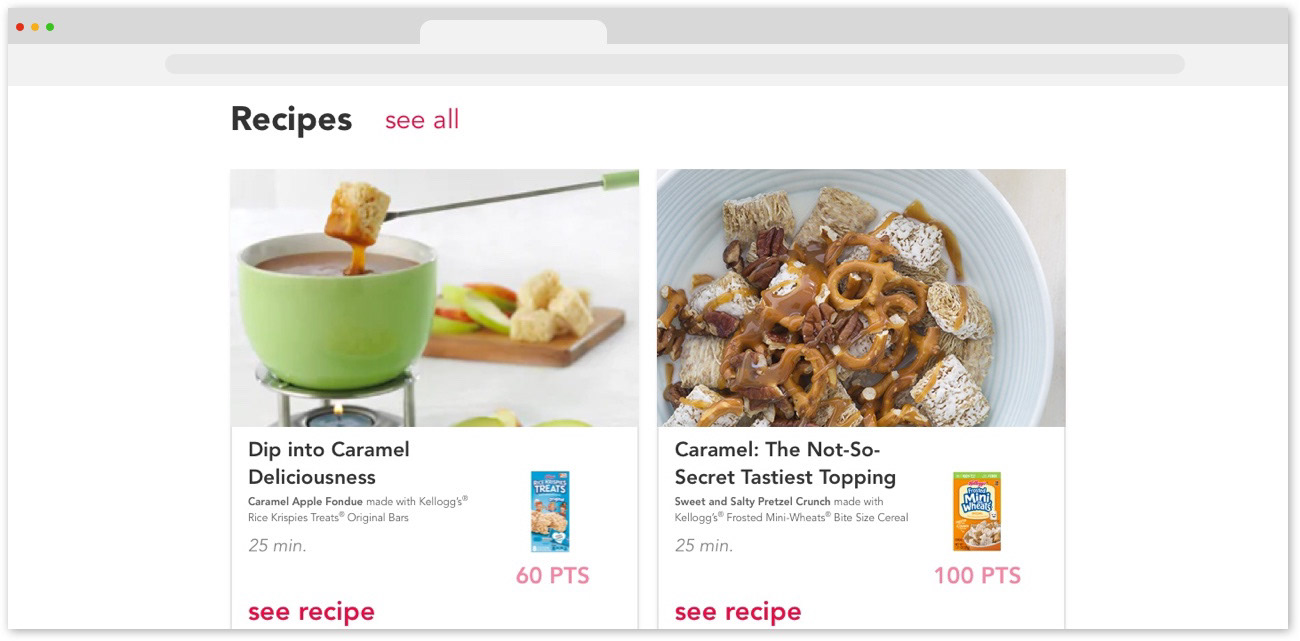Click the Rice Krispies Treats box icon

pyautogui.click(x=550, y=512)
